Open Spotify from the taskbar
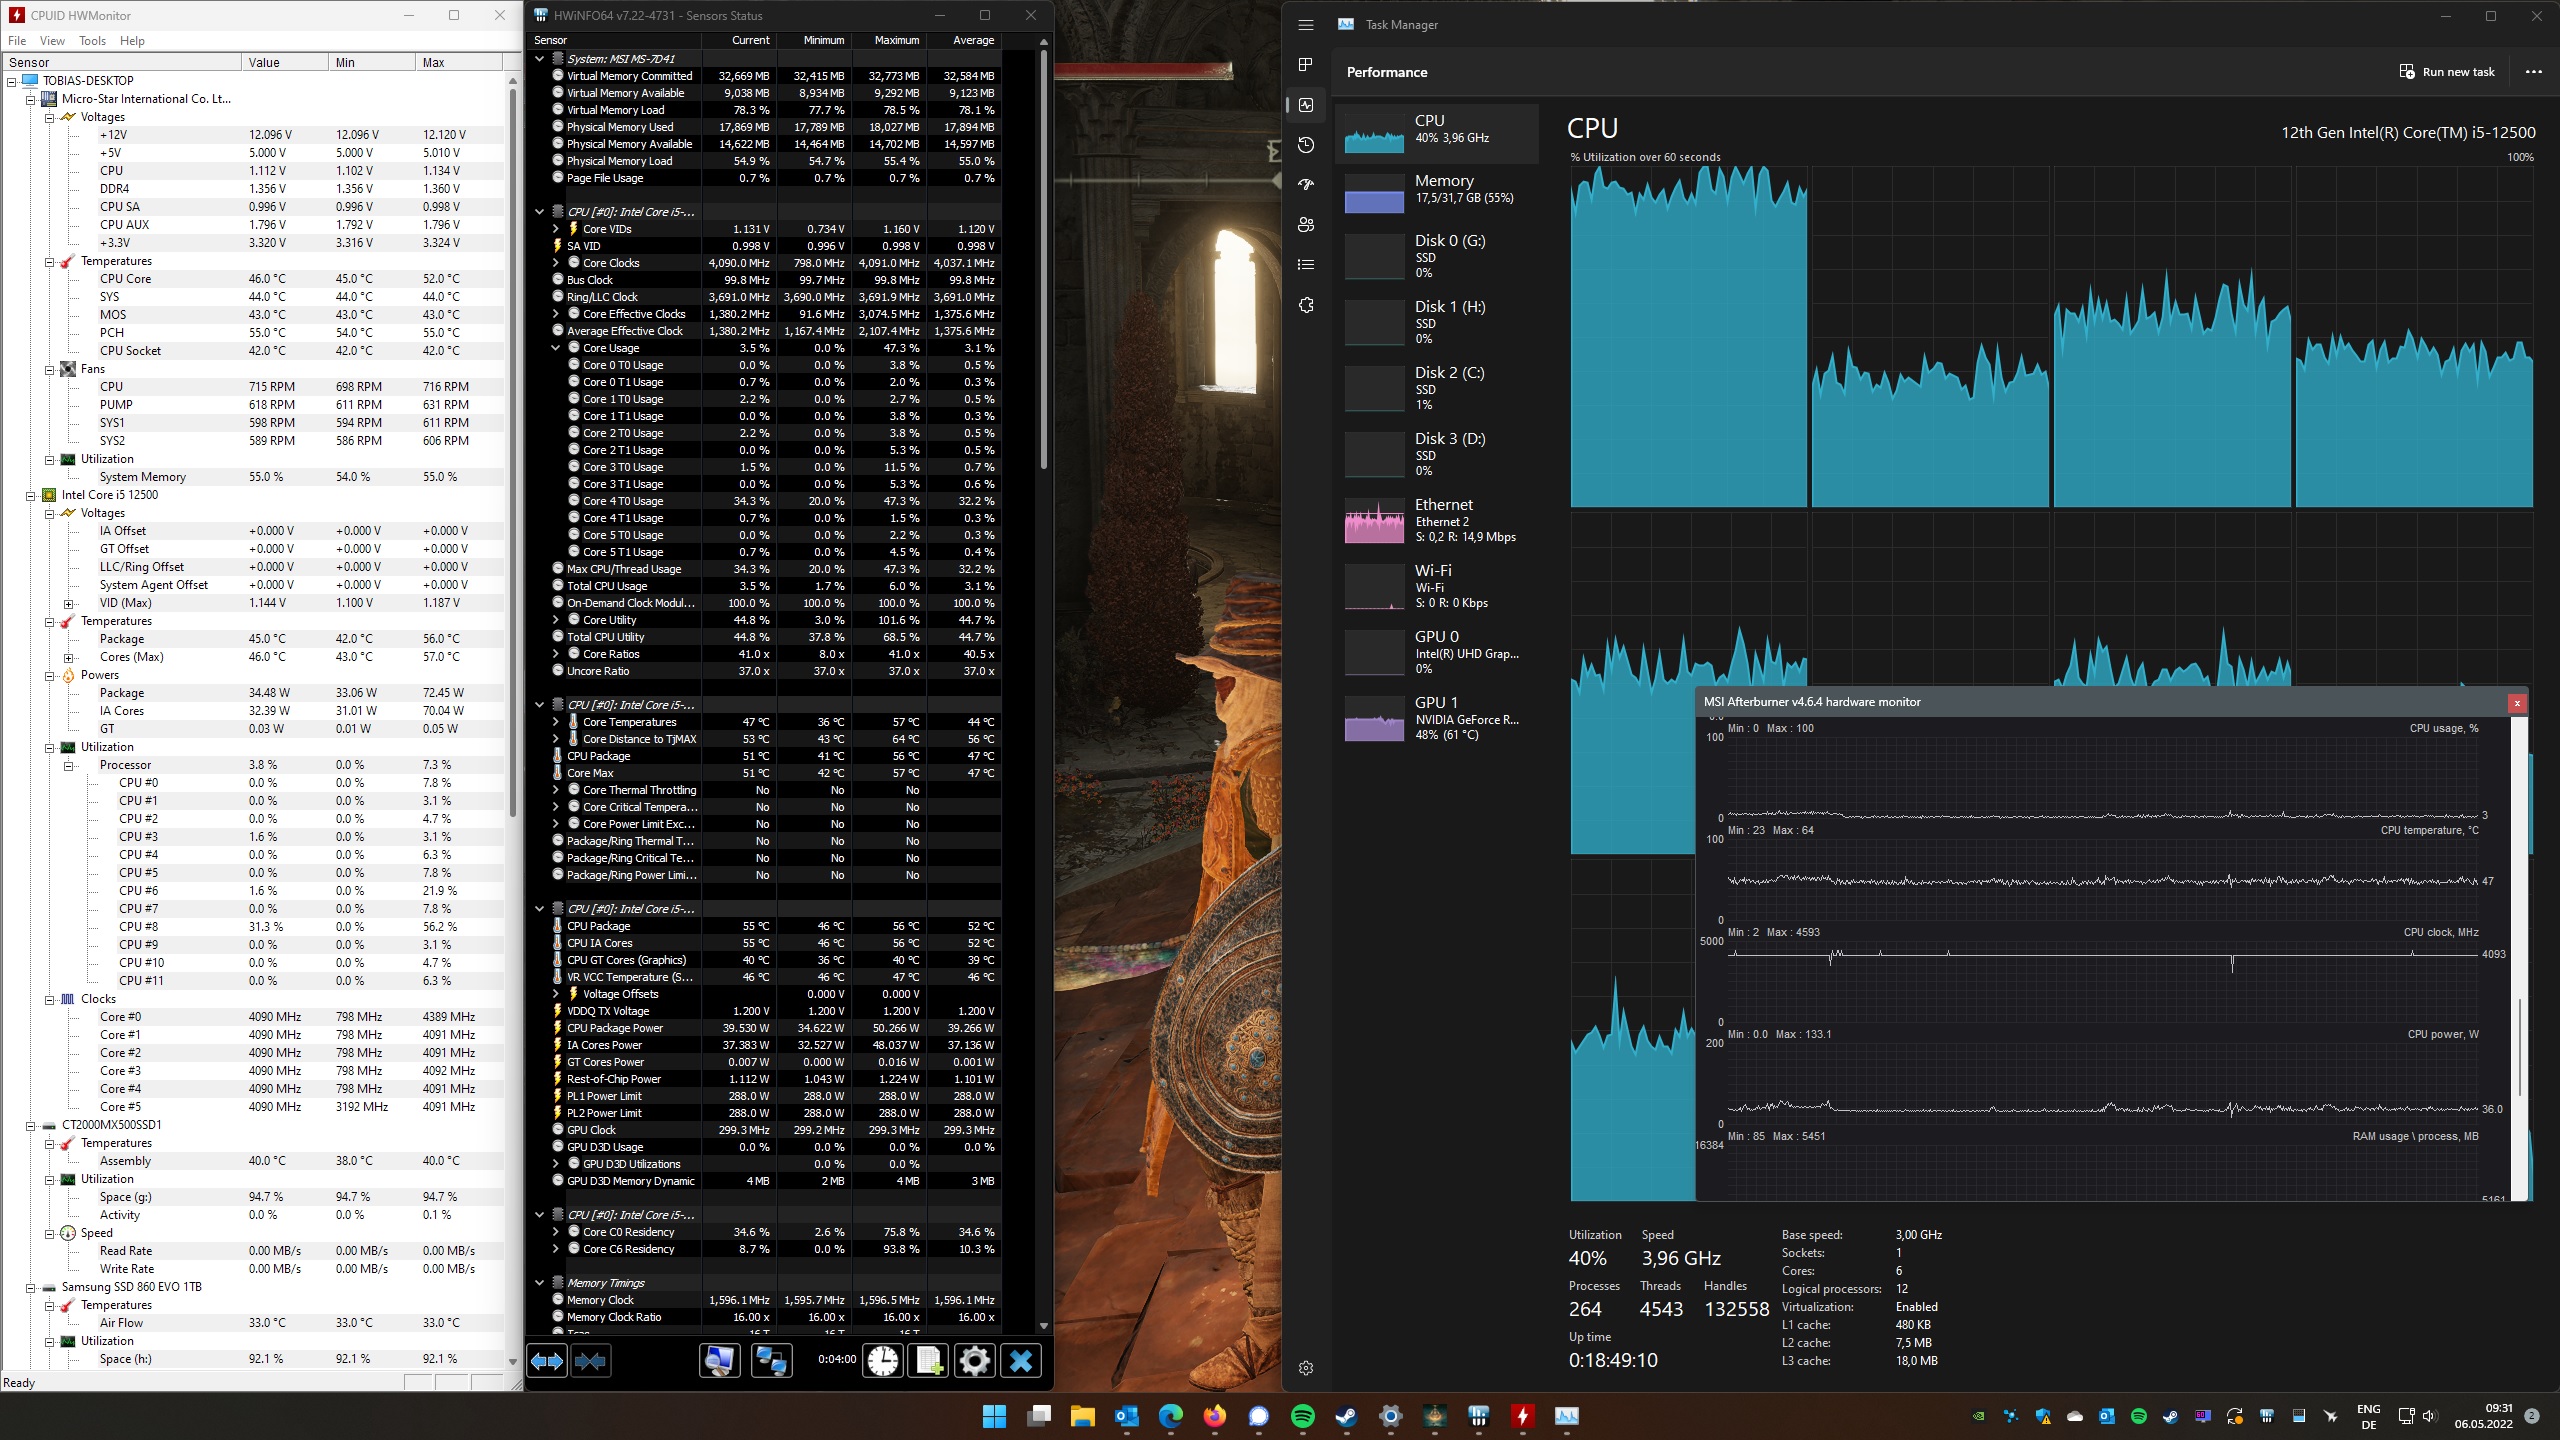Viewport: 2560px width, 1440px height. (x=1303, y=1416)
